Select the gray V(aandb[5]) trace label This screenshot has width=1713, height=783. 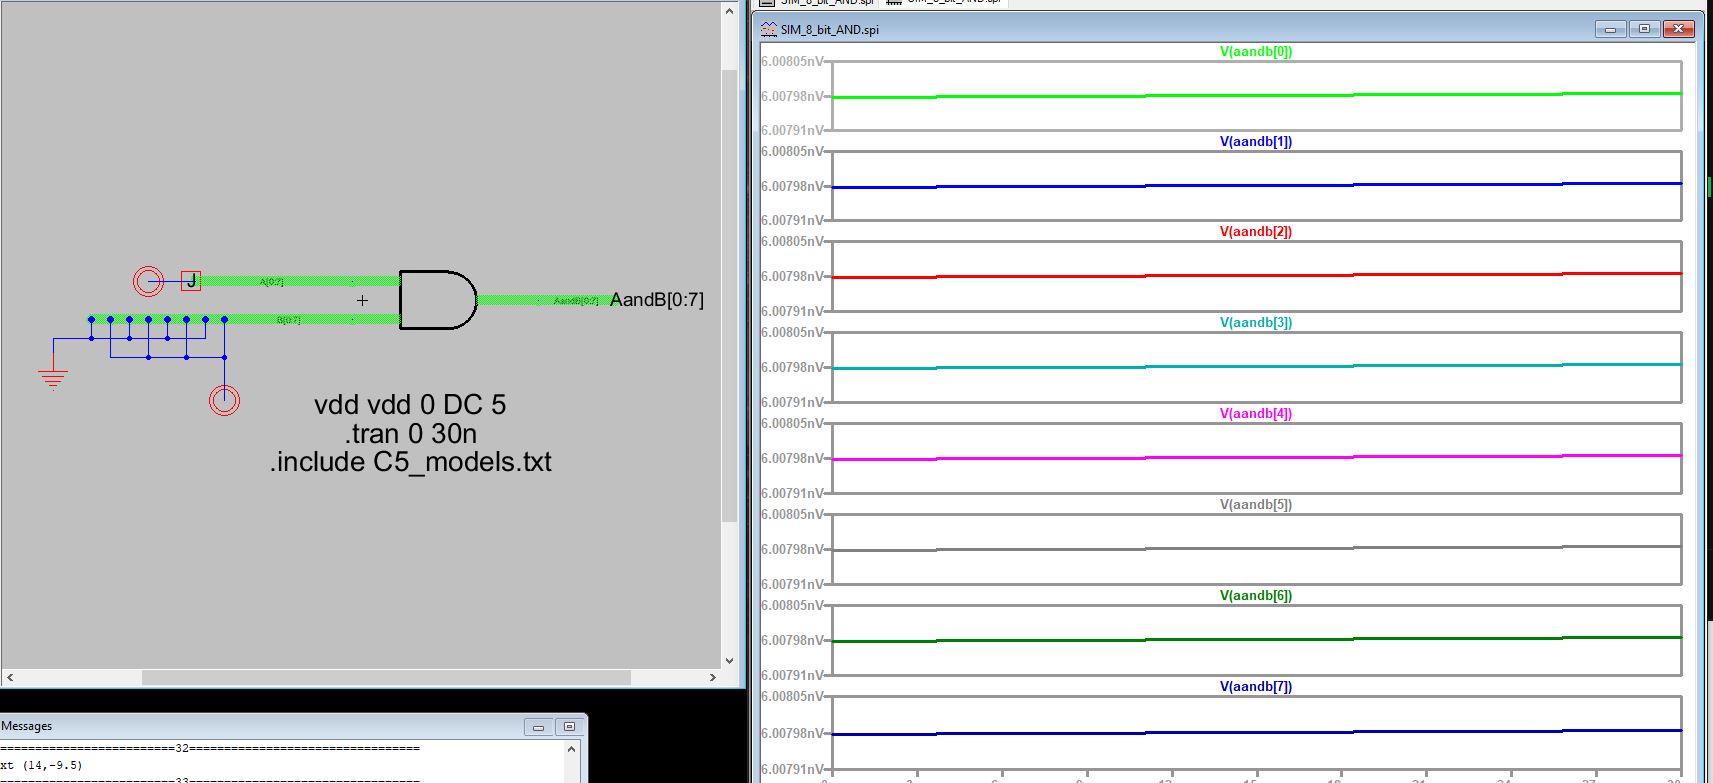[x=1256, y=504]
